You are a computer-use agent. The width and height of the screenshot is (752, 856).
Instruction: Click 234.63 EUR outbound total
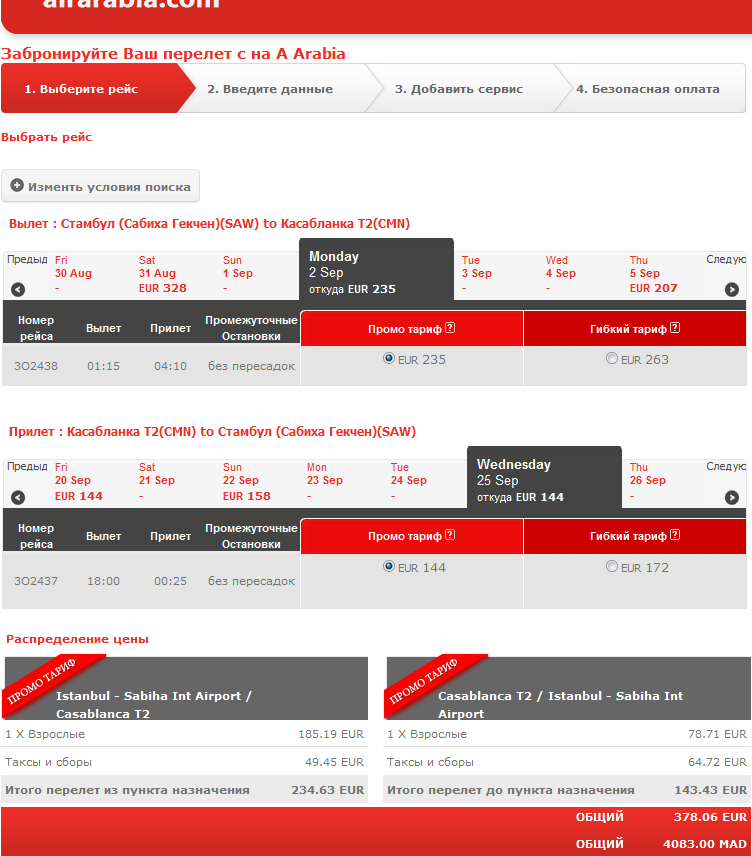click(x=328, y=790)
